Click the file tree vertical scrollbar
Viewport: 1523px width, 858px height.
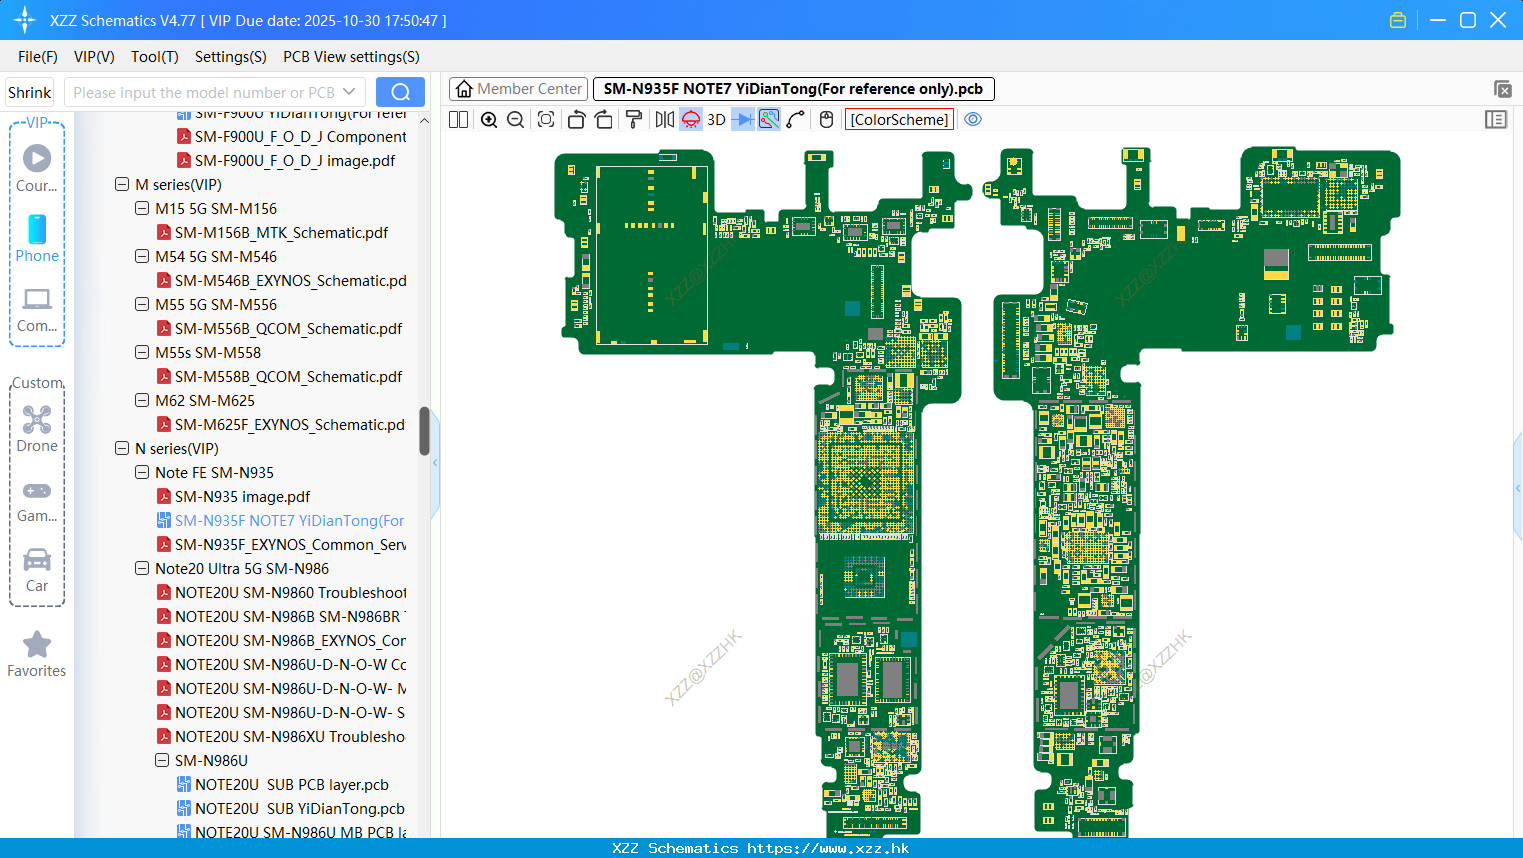pyautogui.click(x=424, y=430)
